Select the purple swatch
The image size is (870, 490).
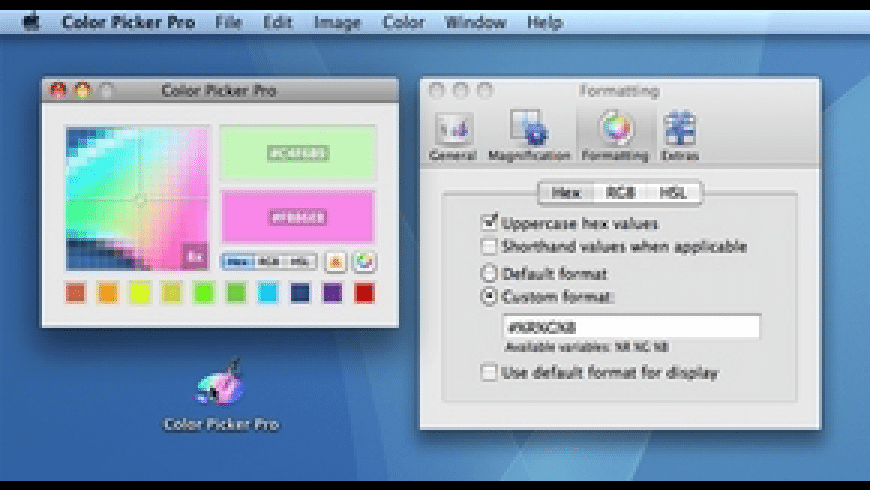pos(332,293)
